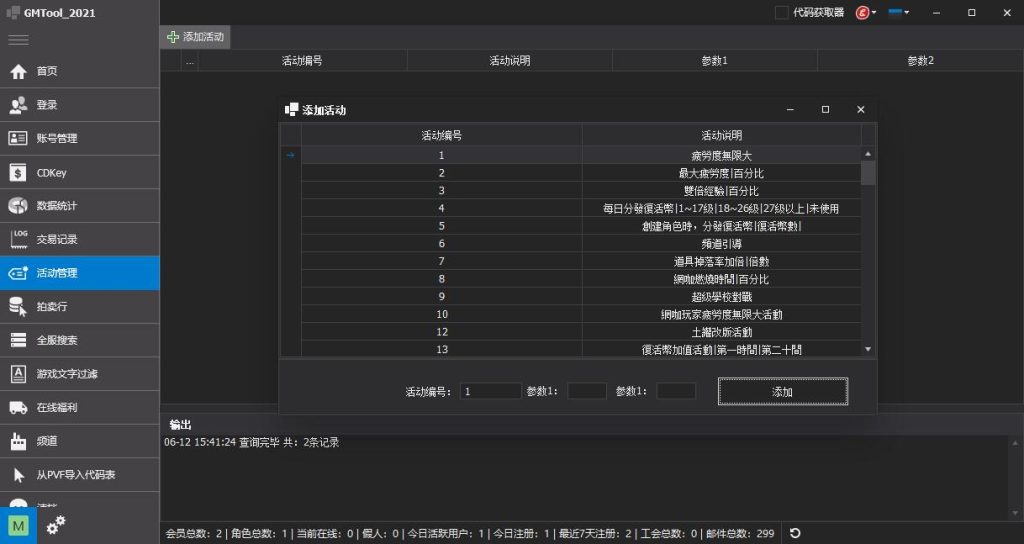Select row 2 最大疲劳度|百分比
Image resolution: width=1024 pixels, height=544 pixels.
[581, 173]
